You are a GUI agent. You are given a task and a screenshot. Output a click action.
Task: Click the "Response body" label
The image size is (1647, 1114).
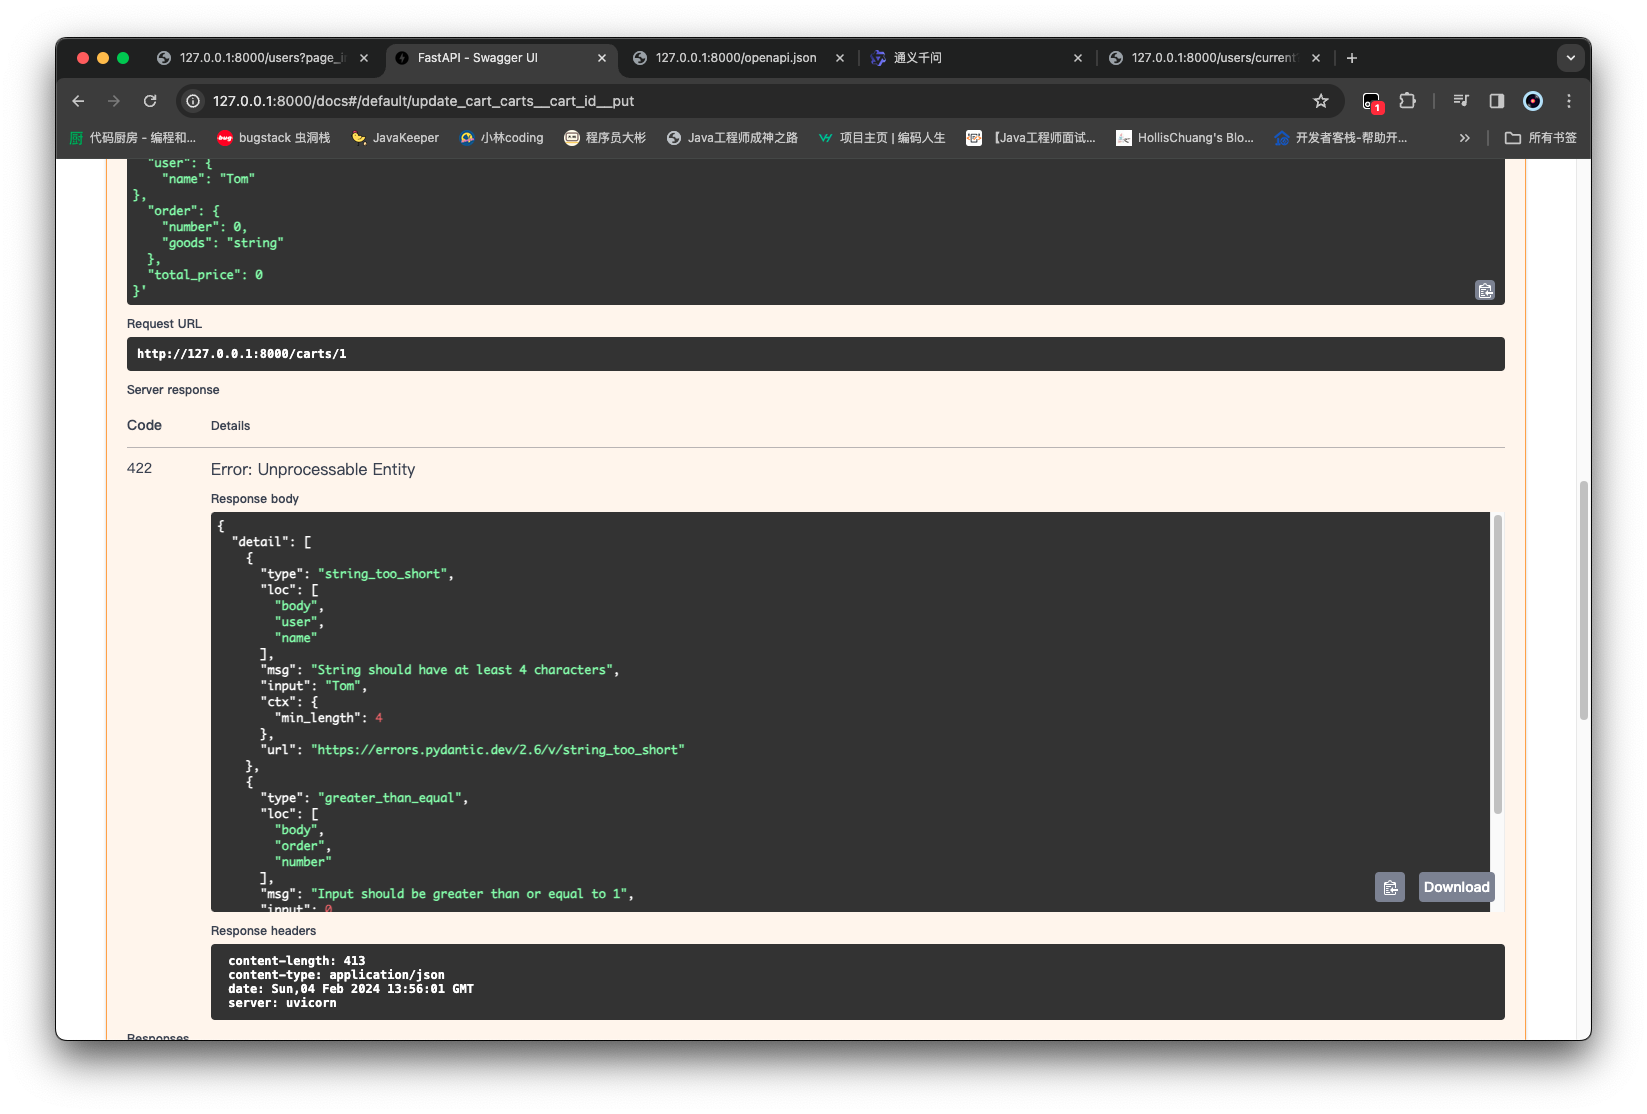(x=255, y=499)
